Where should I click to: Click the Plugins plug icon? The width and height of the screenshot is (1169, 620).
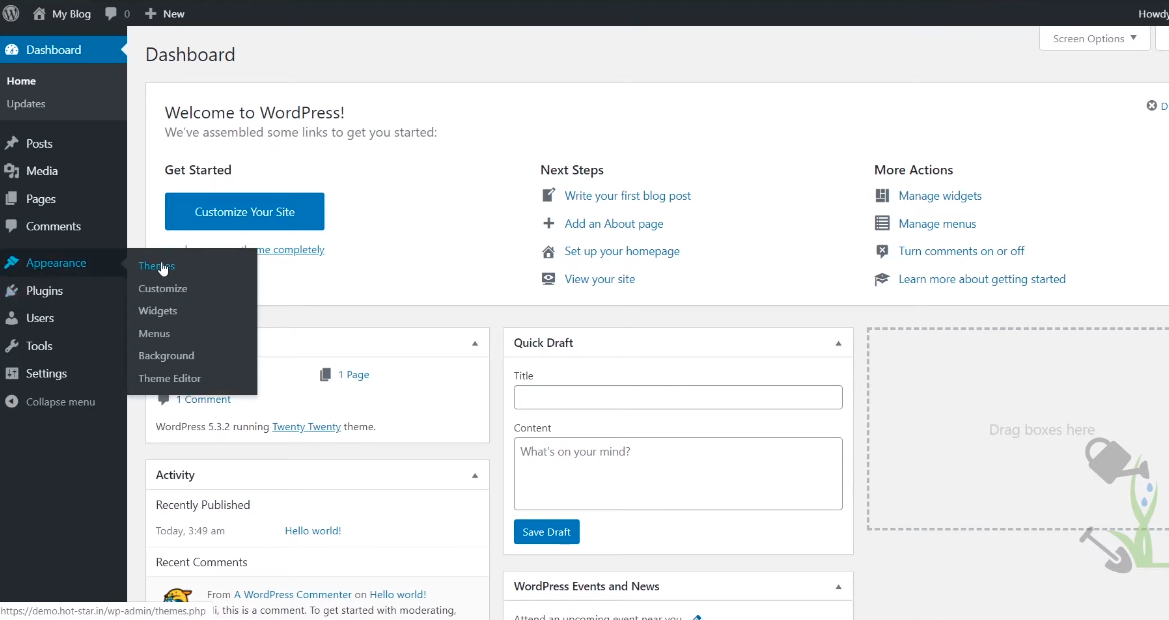point(12,291)
